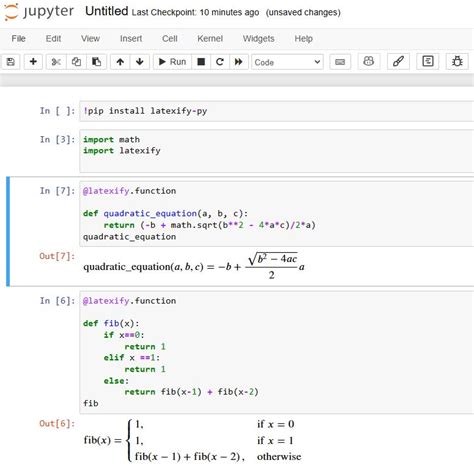Move selected cell down arrow
Image resolution: width=474 pixels, height=474 pixels.
point(140,62)
